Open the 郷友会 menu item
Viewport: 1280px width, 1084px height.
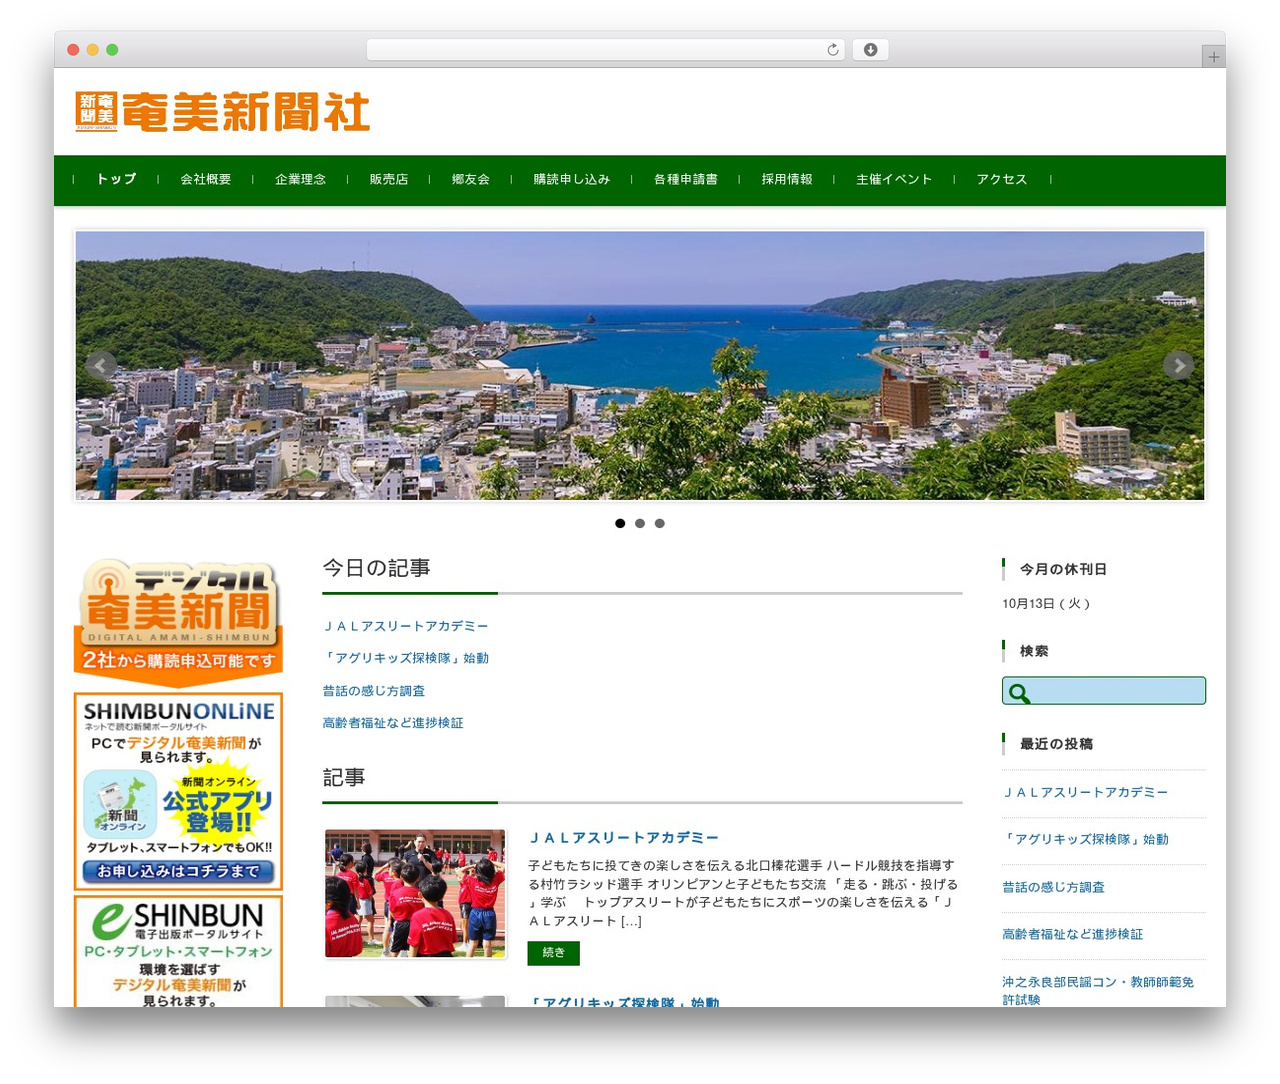pyautogui.click(x=471, y=179)
